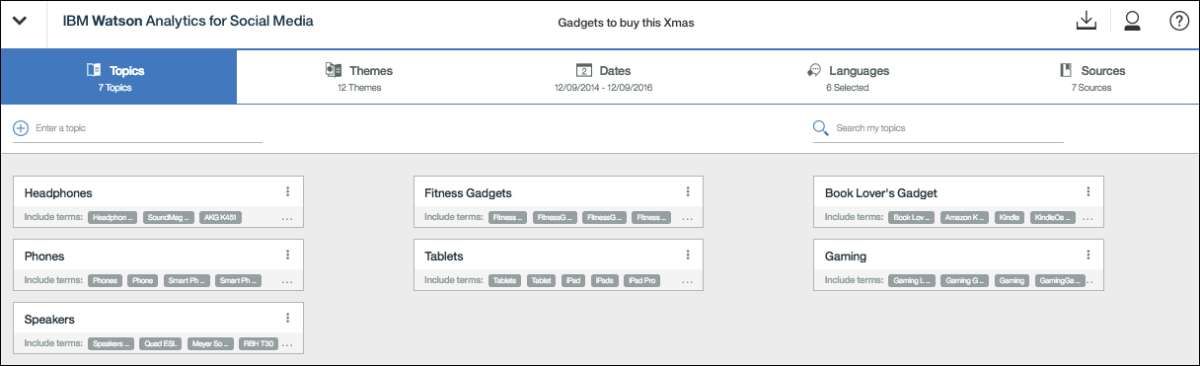Image resolution: width=1200 pixels, height=366 pixels.
Task: Open the help question mark icon
Action: click(1179, 22)
